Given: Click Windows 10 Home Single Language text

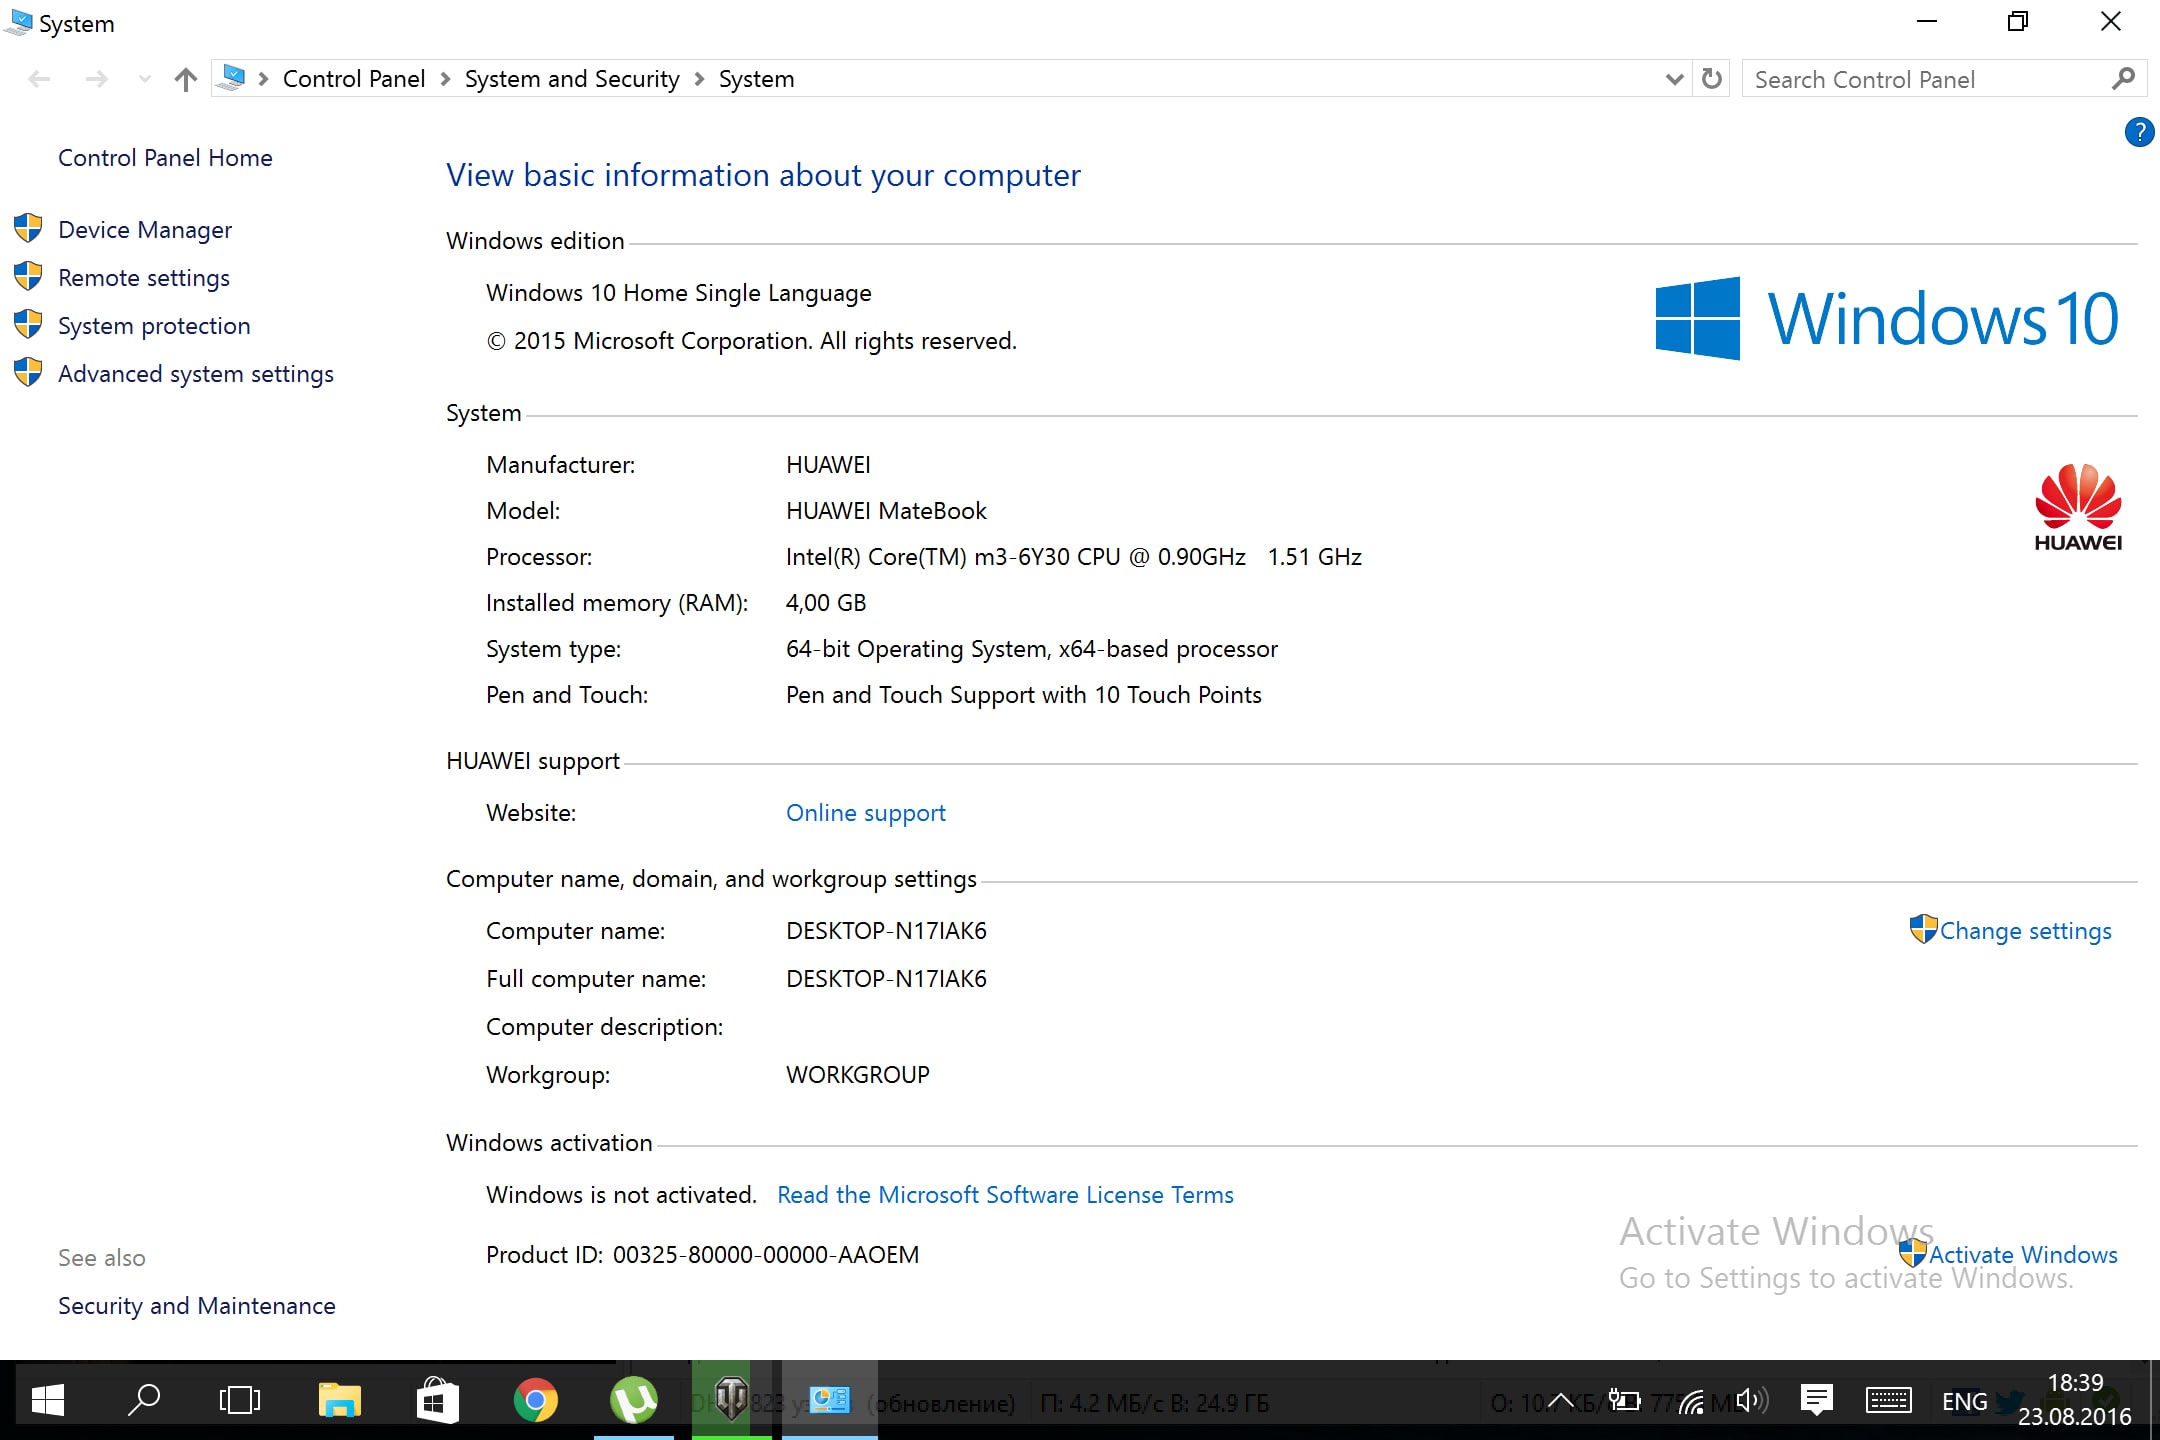Looking at the screenshot, I should [x=679, y=293].
